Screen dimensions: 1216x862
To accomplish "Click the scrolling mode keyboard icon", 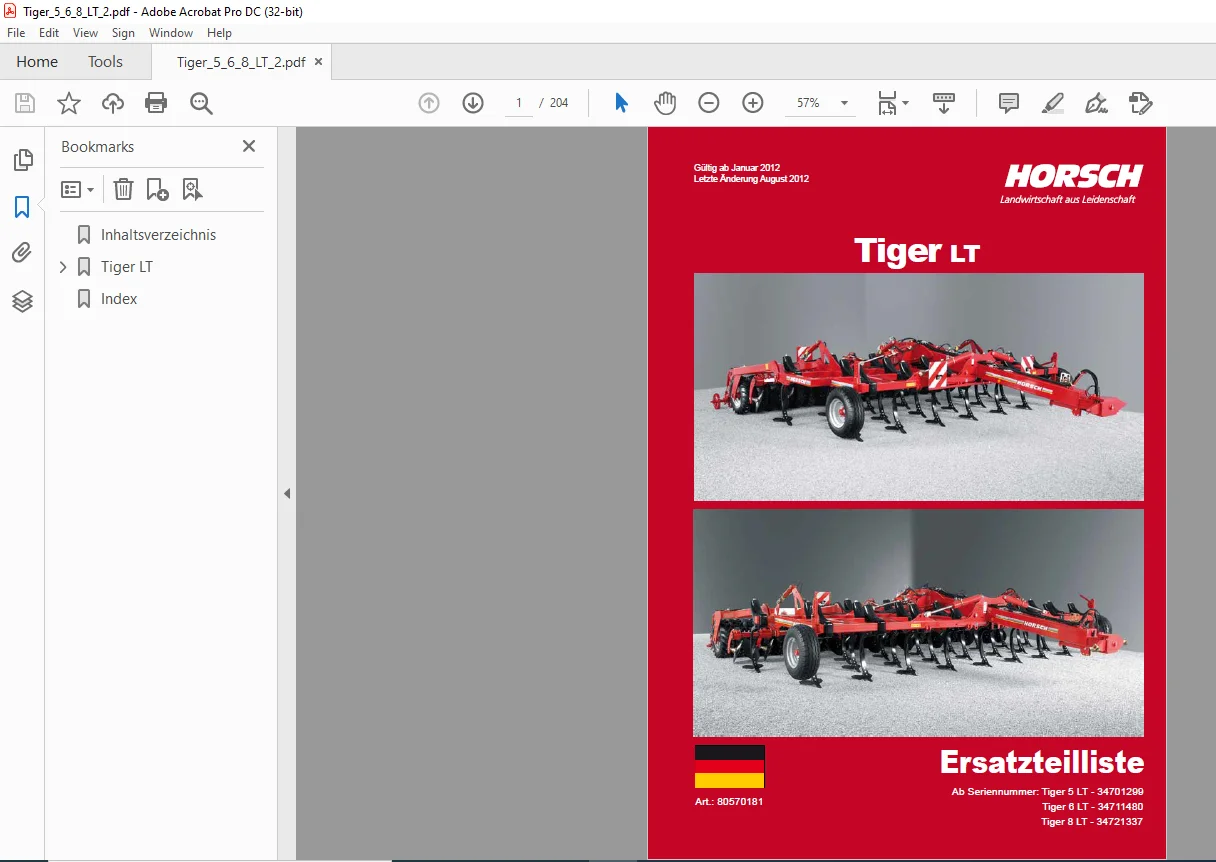I will click(x=944, y=103).
